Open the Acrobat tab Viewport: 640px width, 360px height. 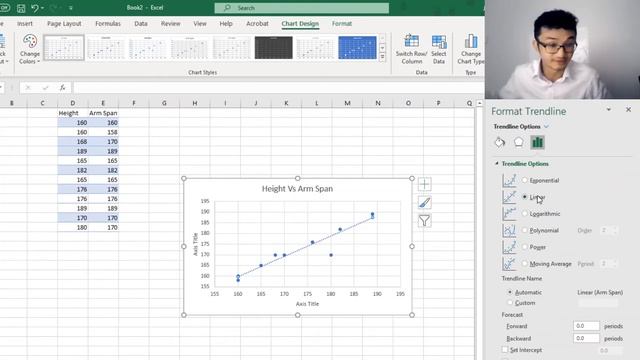[x=257, y=24]
